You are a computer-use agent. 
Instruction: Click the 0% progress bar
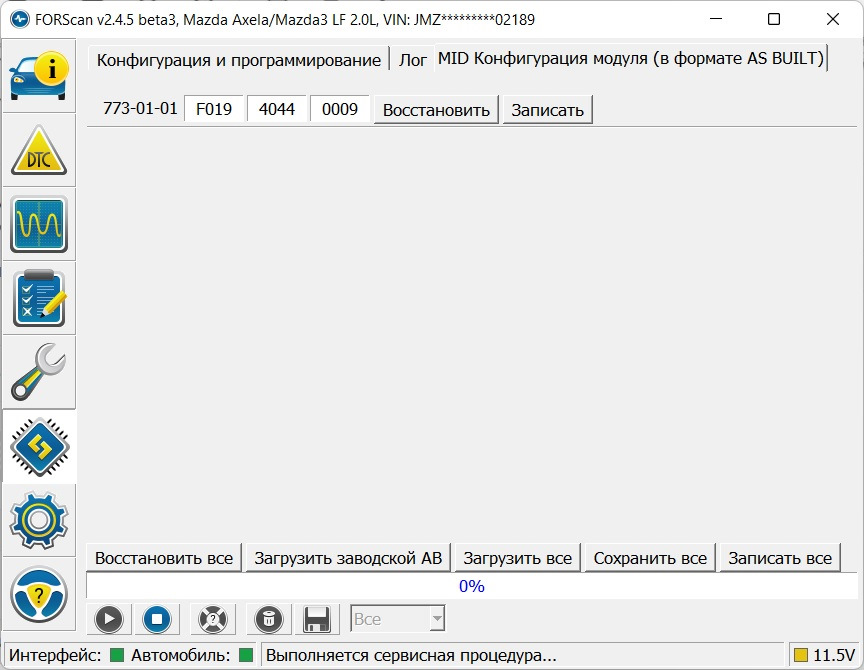click(x=472, y=586)
